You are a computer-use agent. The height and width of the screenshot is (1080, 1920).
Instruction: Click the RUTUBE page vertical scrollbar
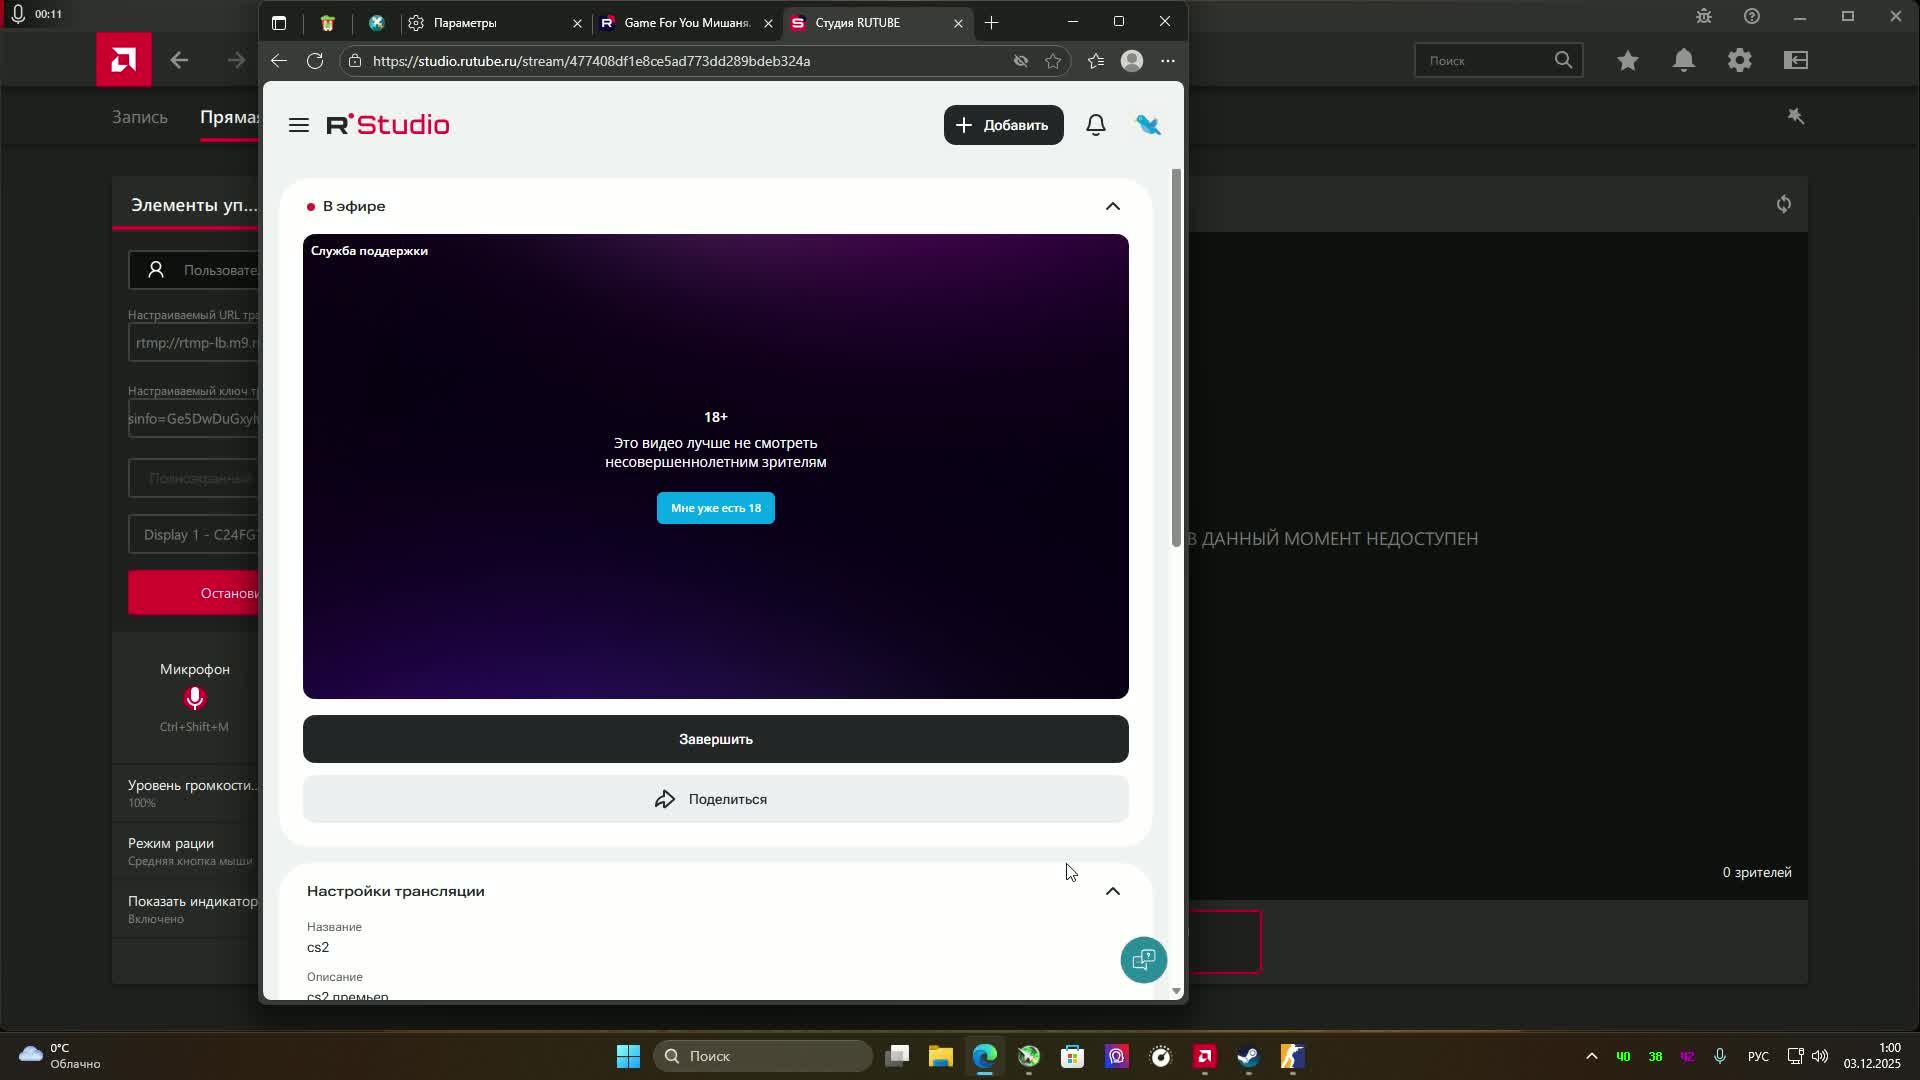pyautogui.click(x=1176, y=358)
